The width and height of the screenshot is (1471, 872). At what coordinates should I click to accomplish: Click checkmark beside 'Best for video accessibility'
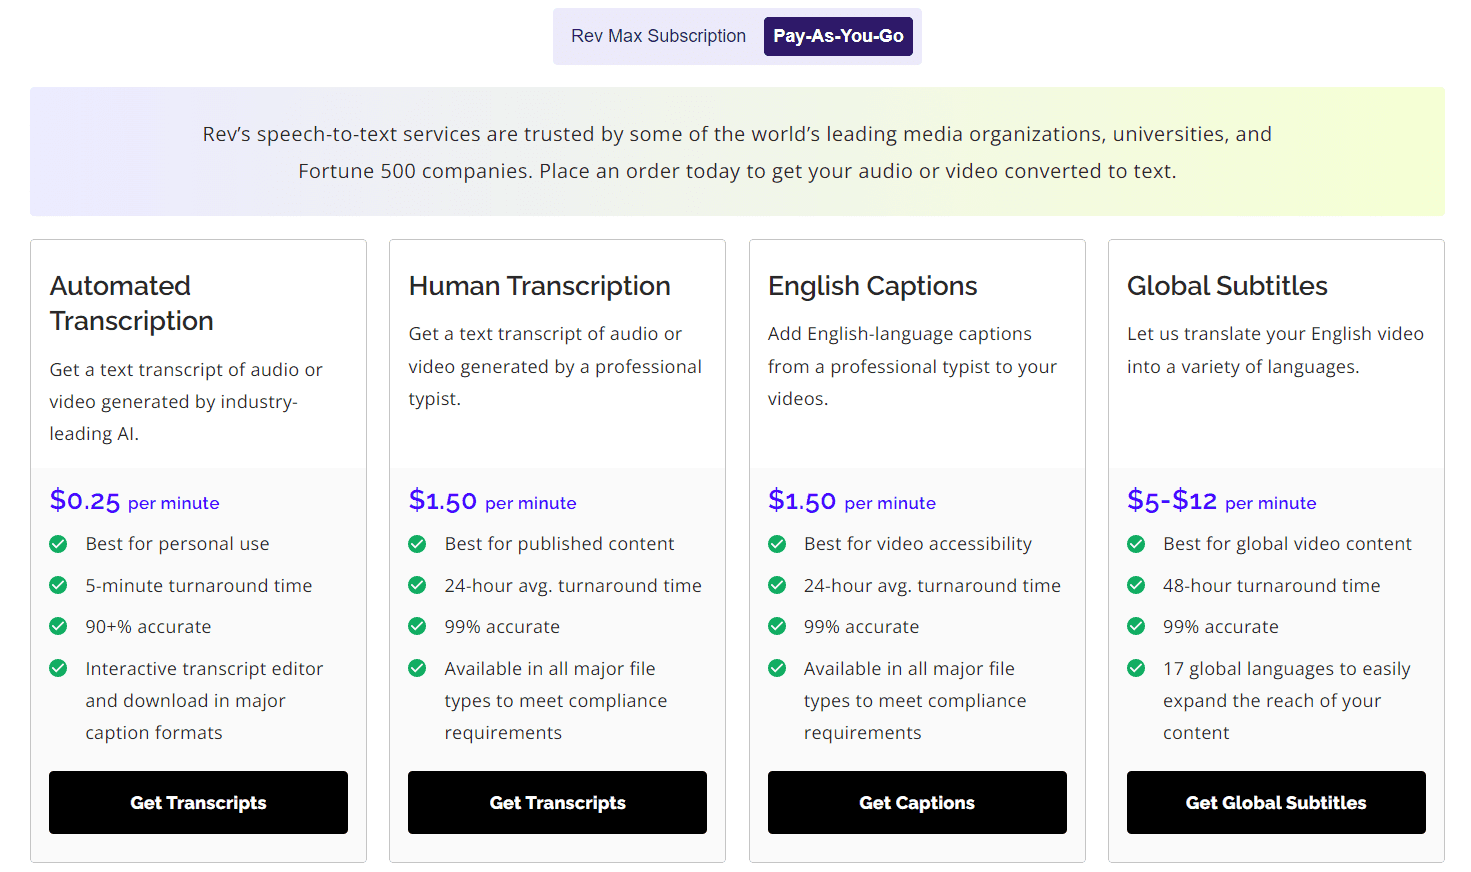click(x=777, y=544)
